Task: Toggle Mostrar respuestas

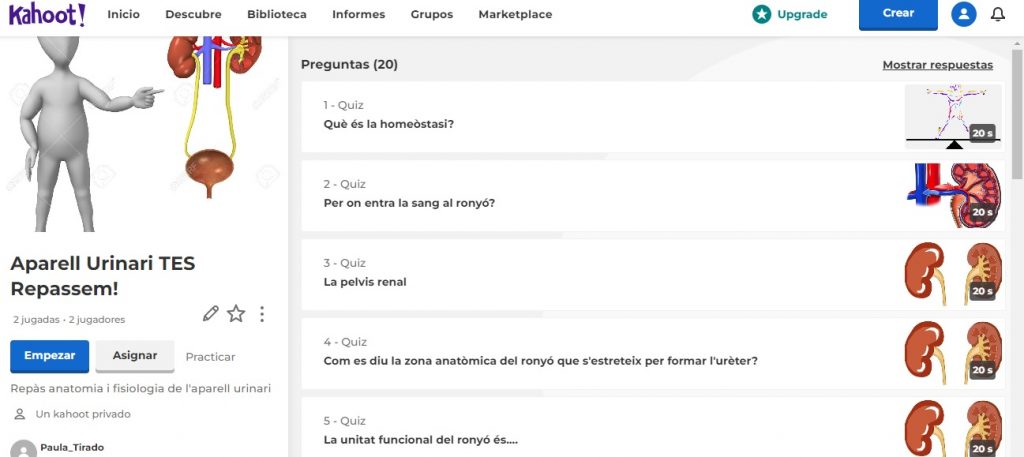Action: (x=937, y=65)
